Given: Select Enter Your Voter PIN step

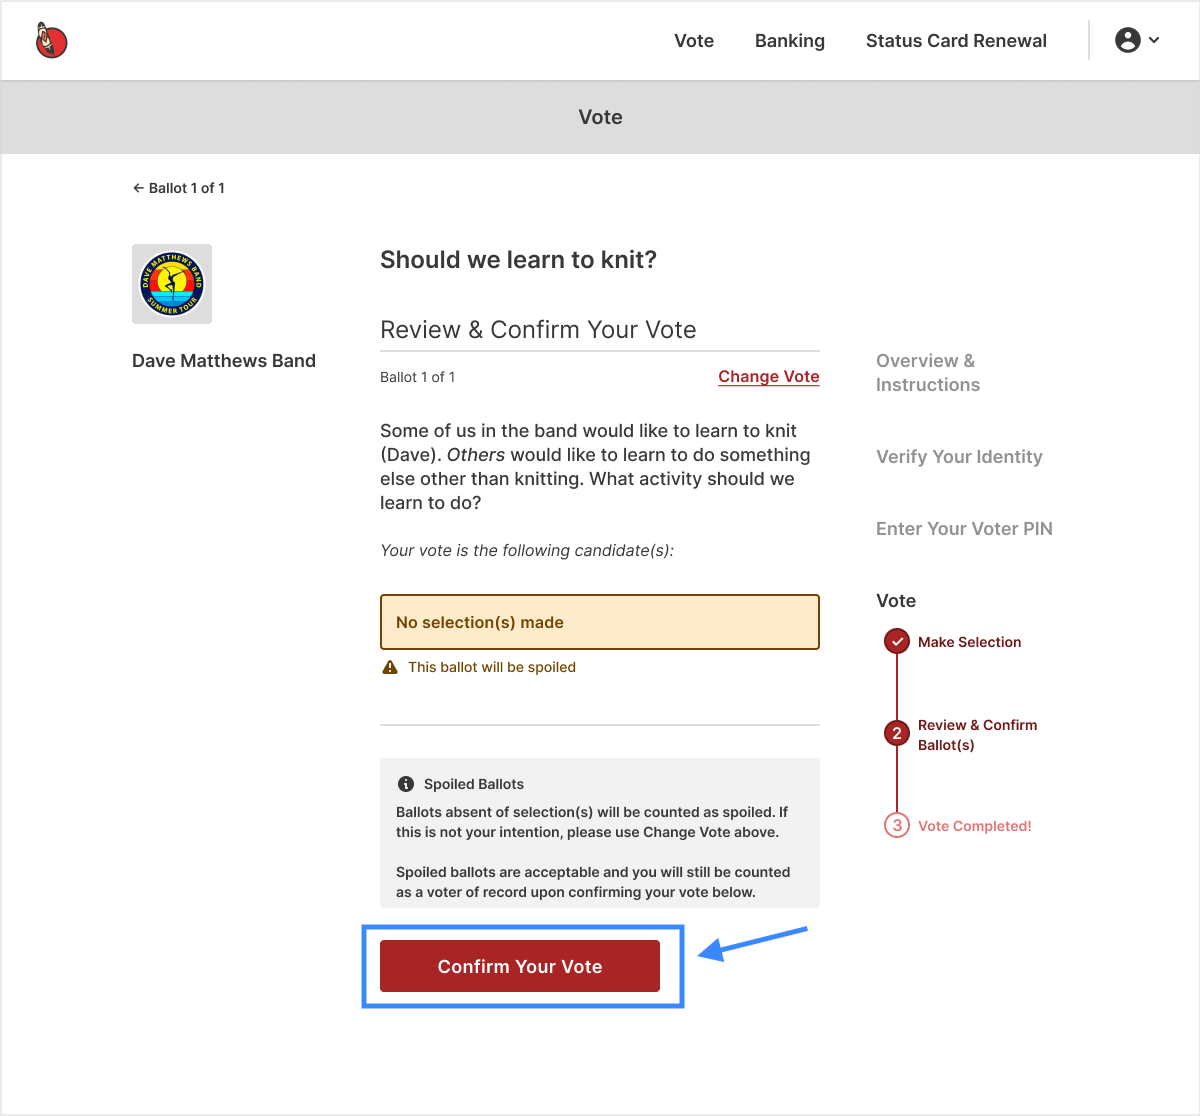Looking at the screenshot, I should [x=964, y=529].
